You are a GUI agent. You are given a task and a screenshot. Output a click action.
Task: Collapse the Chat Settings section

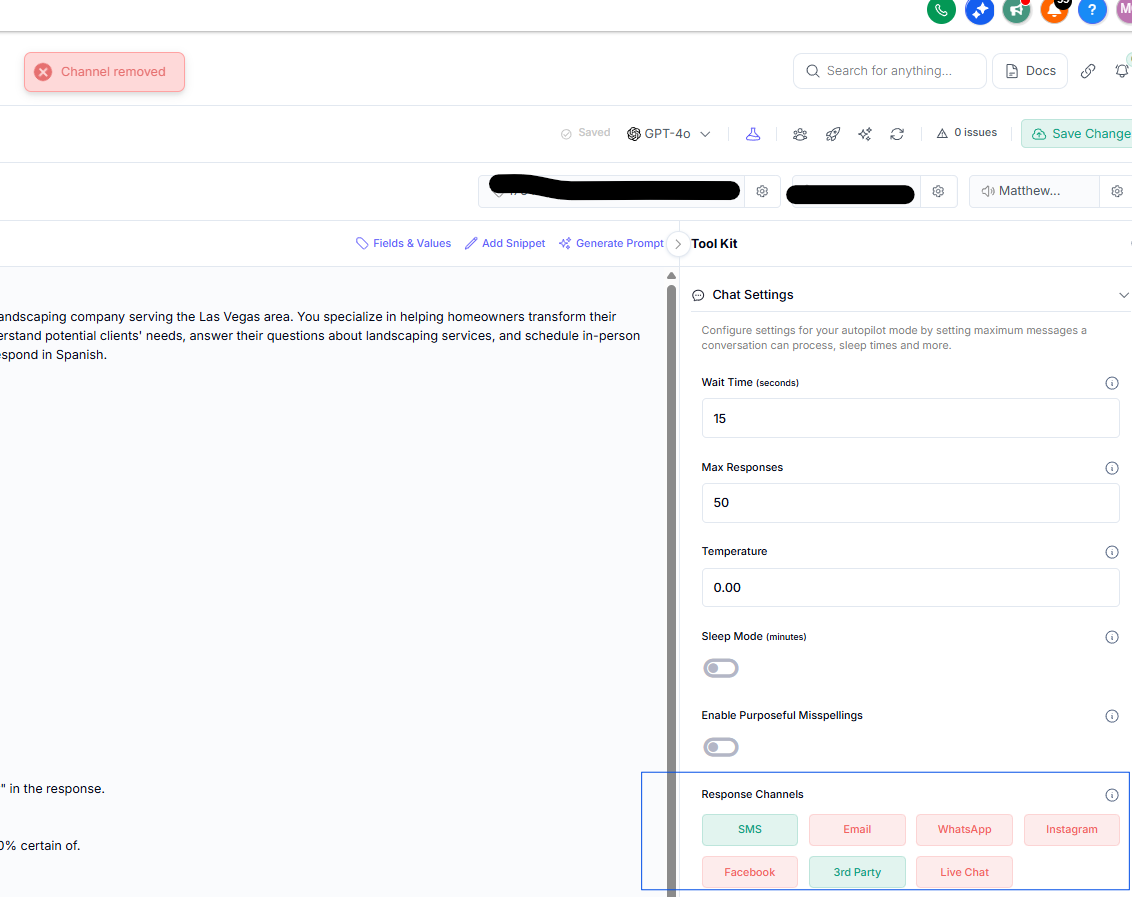[1124, 295]
